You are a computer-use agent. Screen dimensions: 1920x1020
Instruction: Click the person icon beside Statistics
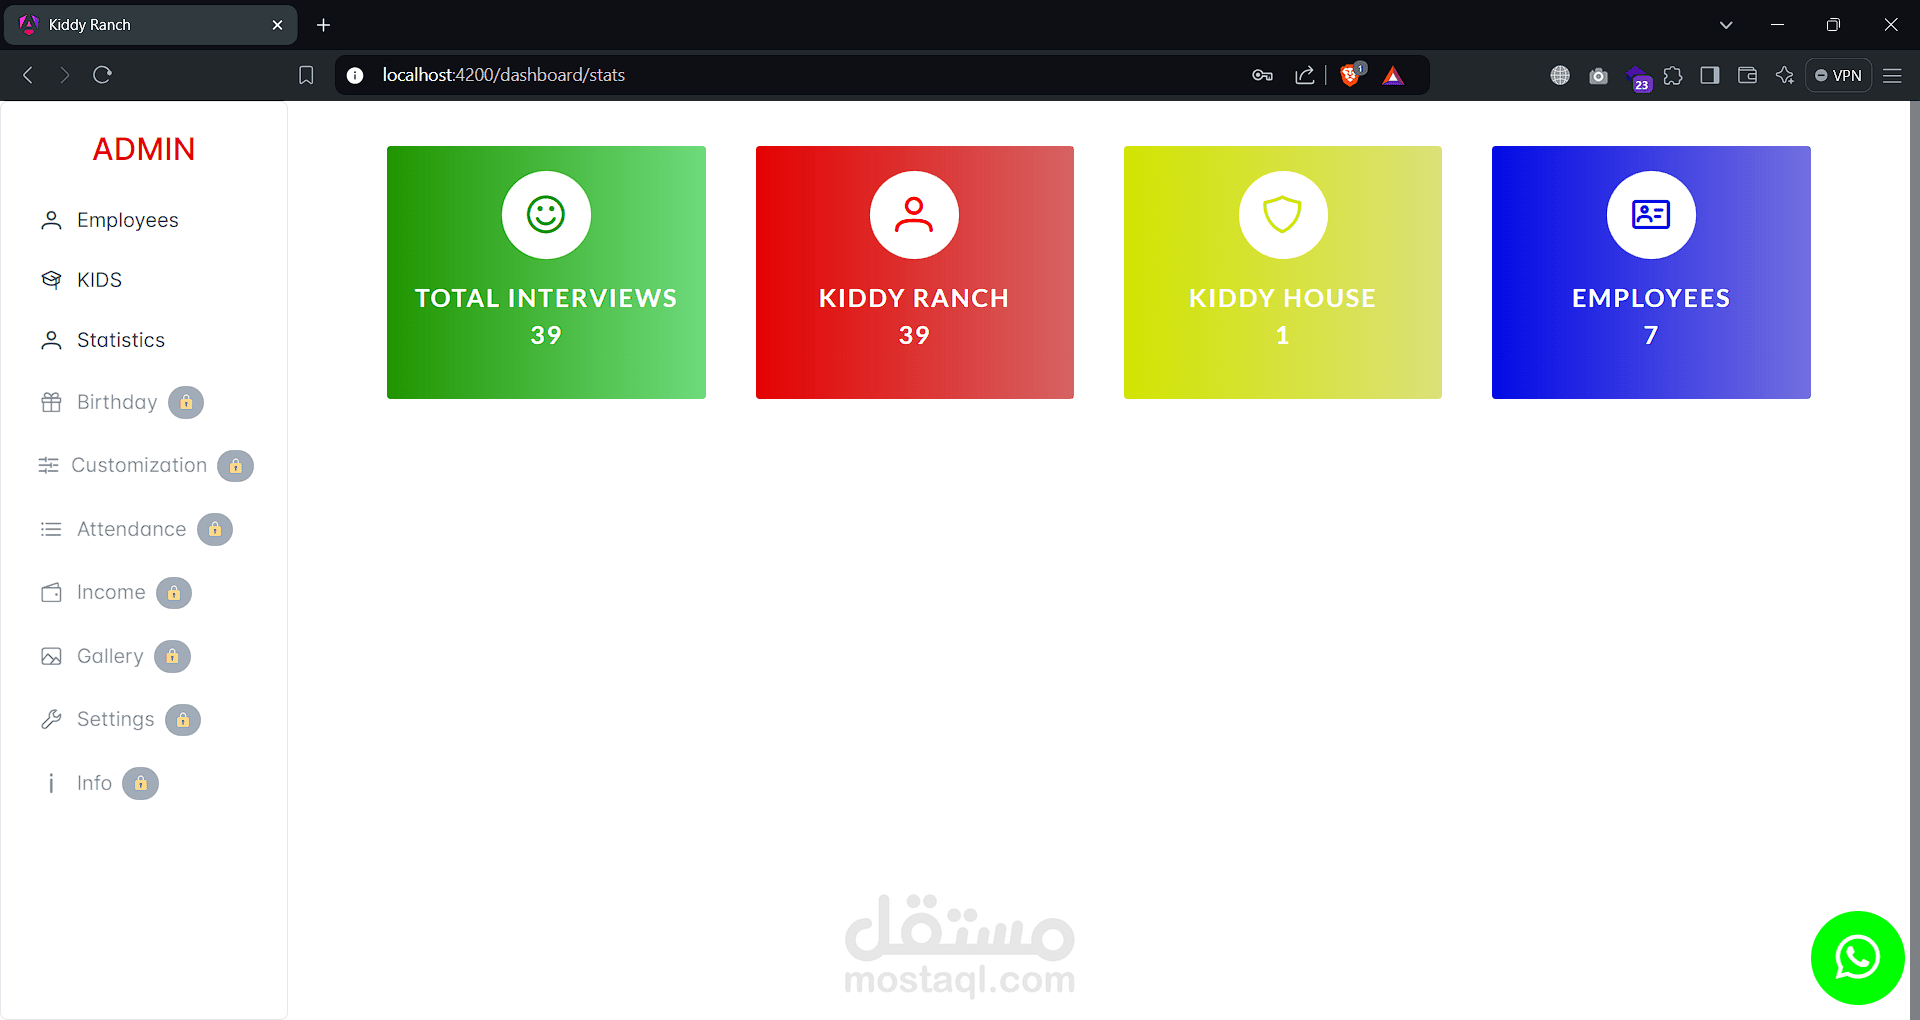point(51,340)
